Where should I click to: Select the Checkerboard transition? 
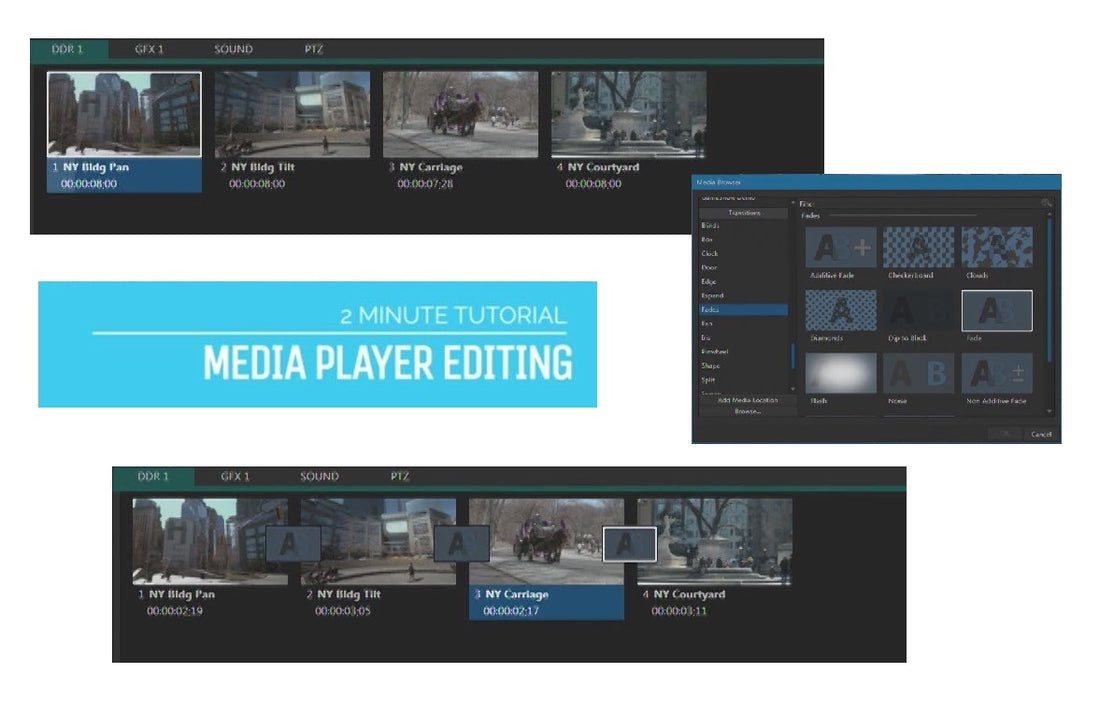pos(918,245)
